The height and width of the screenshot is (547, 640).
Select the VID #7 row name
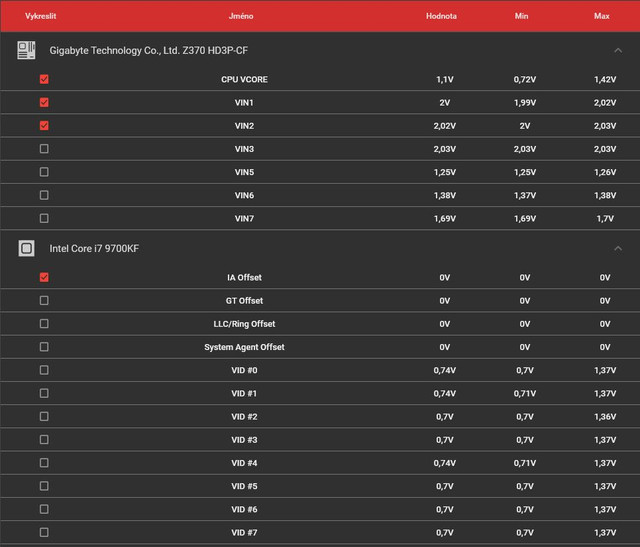(x=244, y=533)
